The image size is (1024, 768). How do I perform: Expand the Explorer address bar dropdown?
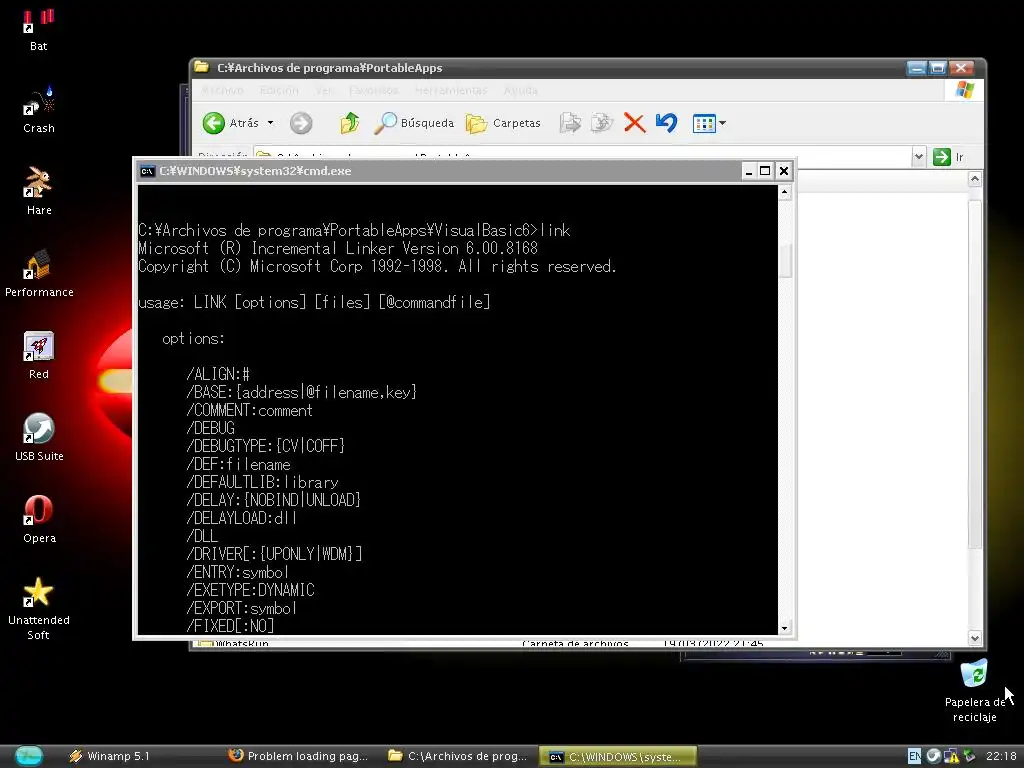(x=918, y=157)
